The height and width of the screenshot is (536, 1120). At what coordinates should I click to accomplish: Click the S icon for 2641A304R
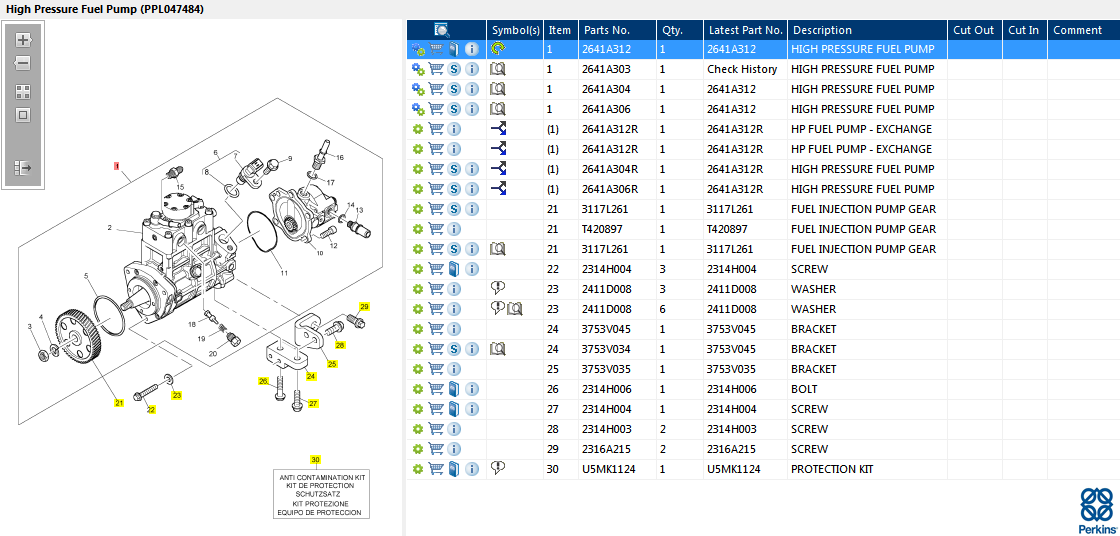(x=454, y=169)
